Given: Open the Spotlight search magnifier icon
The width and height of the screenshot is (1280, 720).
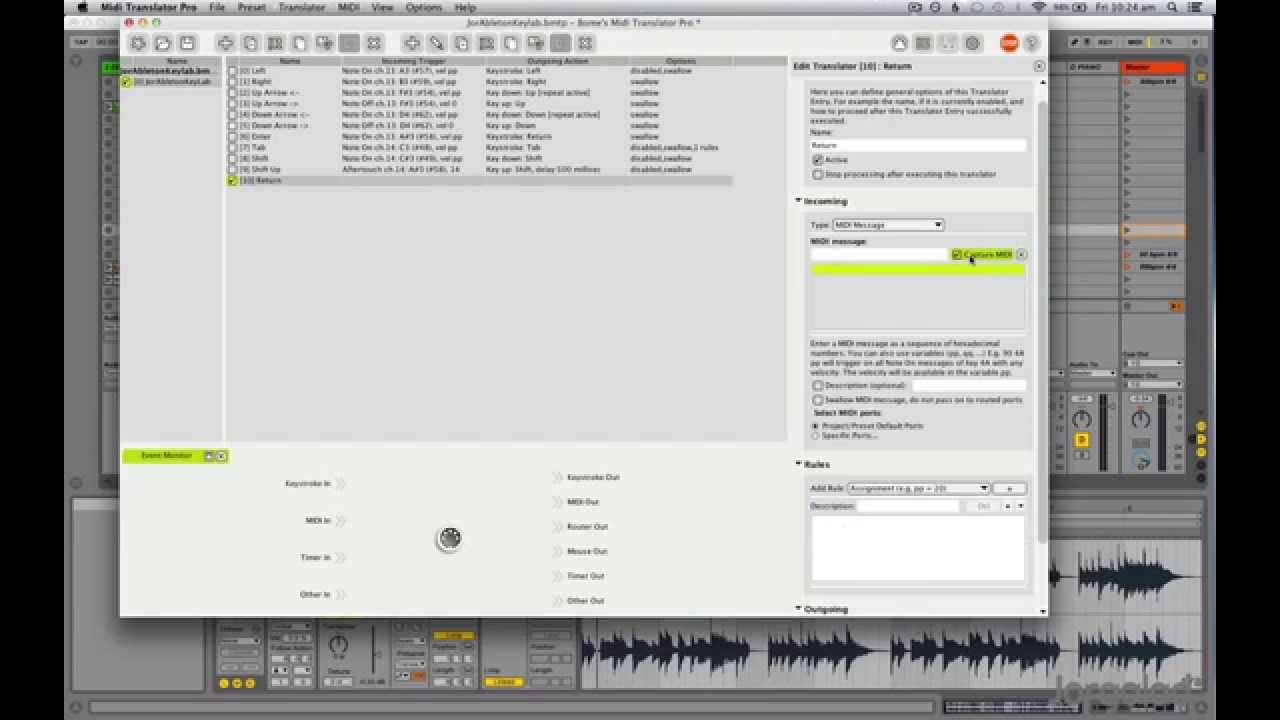Looking at the screenshot, I should [1172, 7].
